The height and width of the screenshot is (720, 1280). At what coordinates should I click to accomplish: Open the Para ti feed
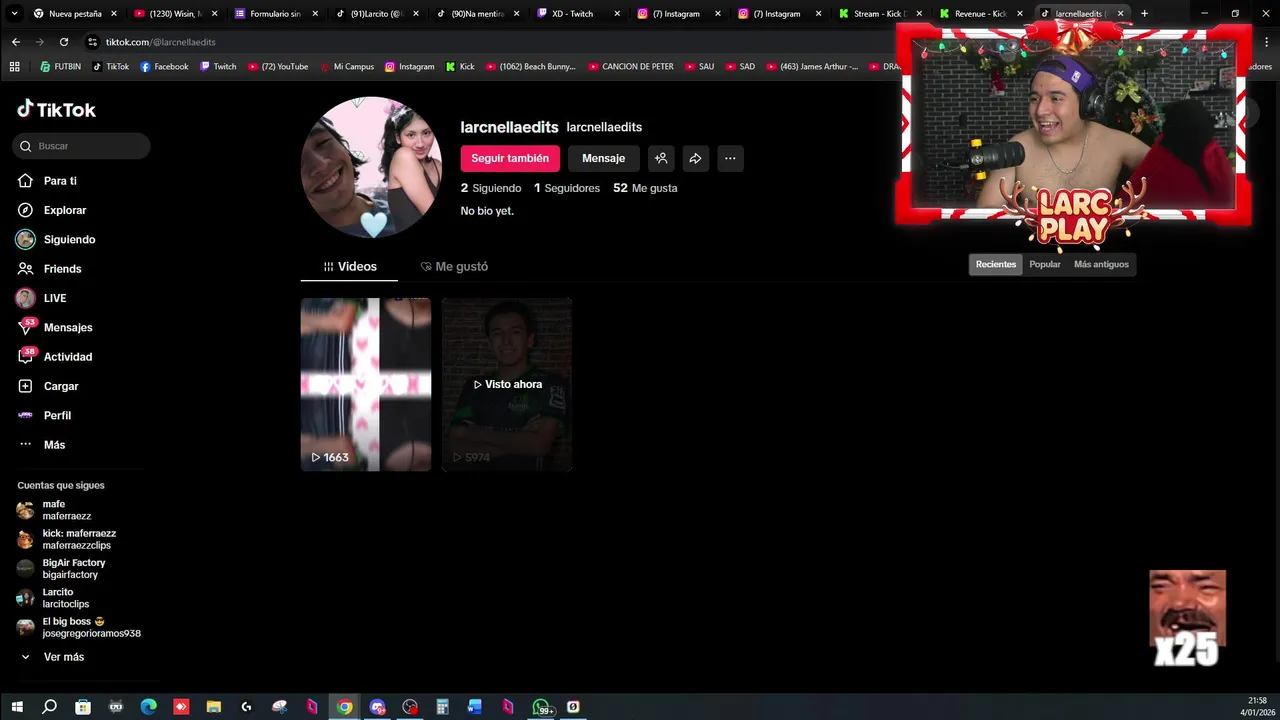60,181
